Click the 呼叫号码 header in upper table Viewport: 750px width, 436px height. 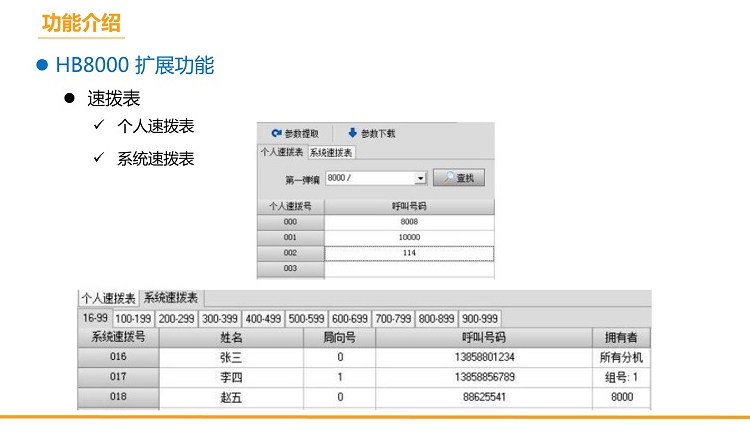(x=409, y=207)
